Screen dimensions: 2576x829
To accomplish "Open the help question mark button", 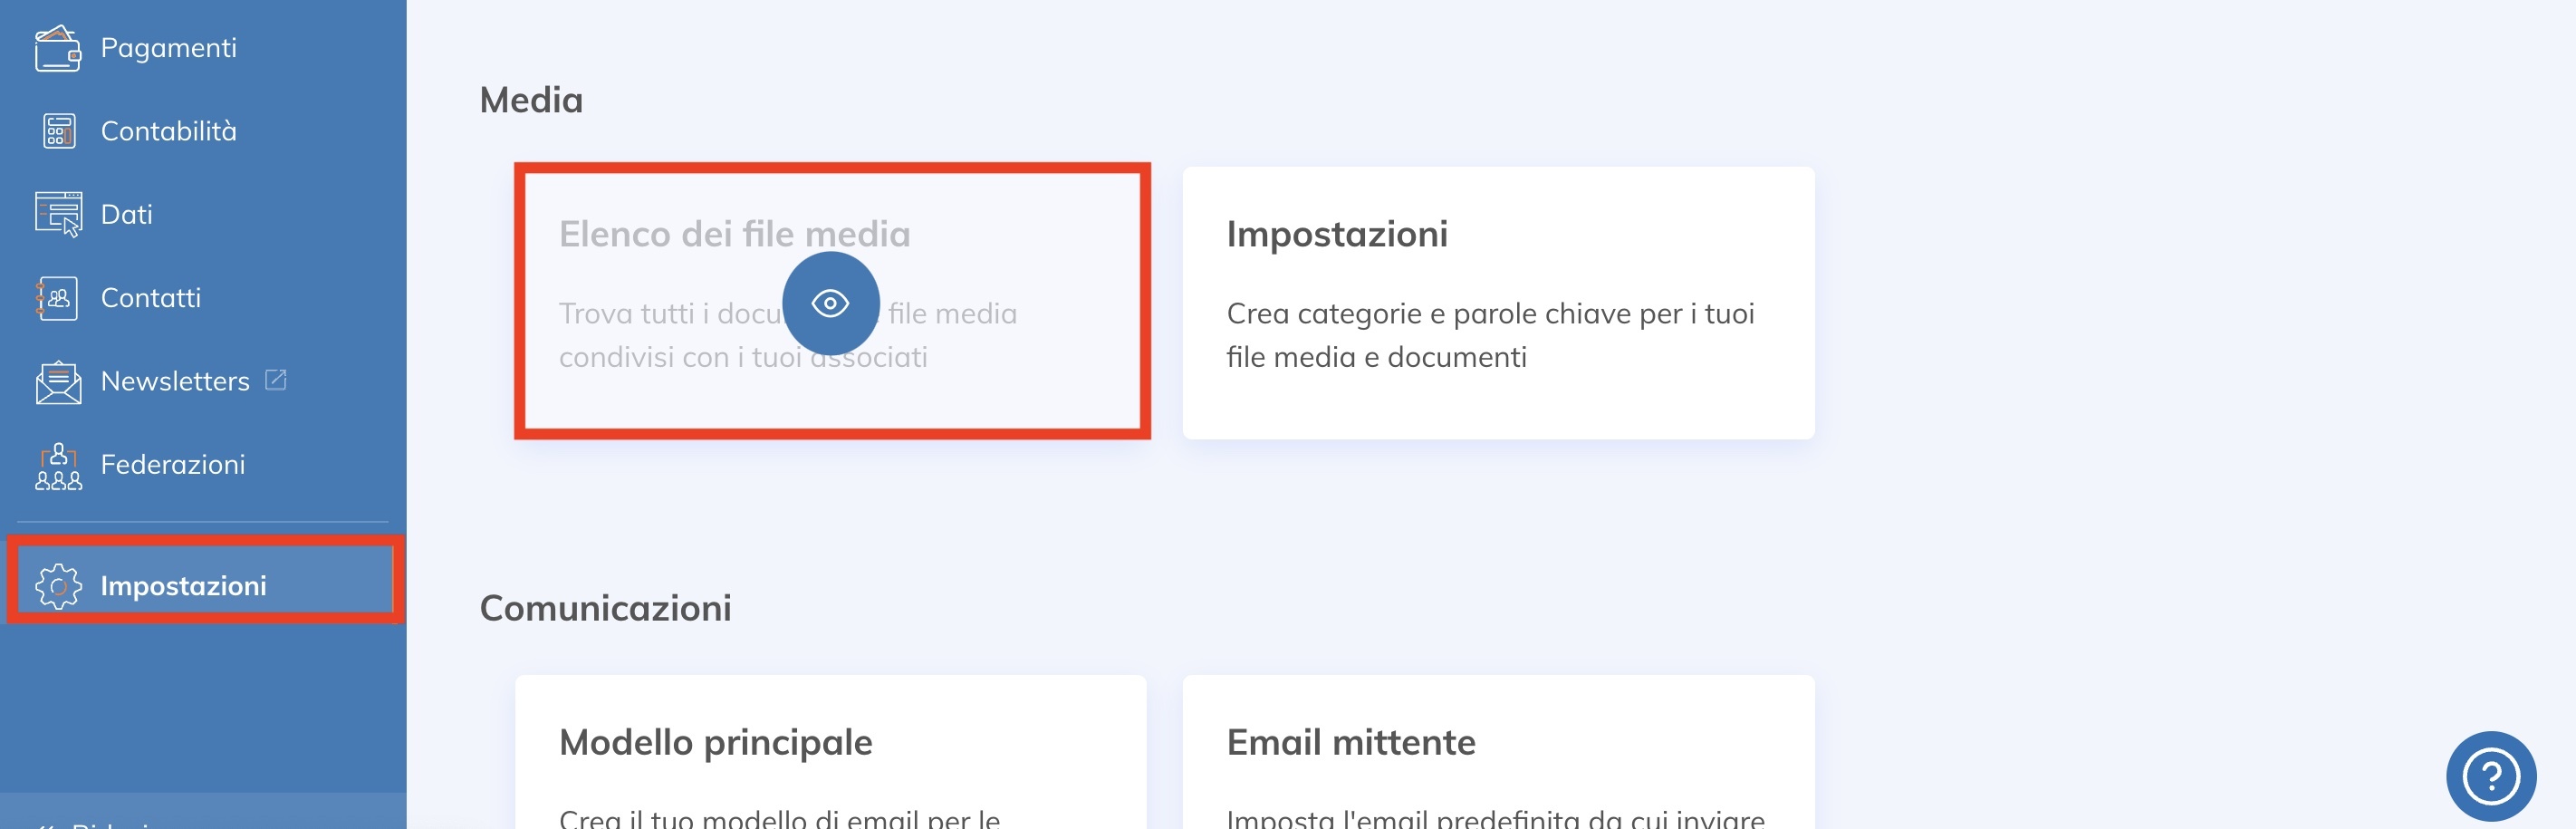I will 2490,775.
